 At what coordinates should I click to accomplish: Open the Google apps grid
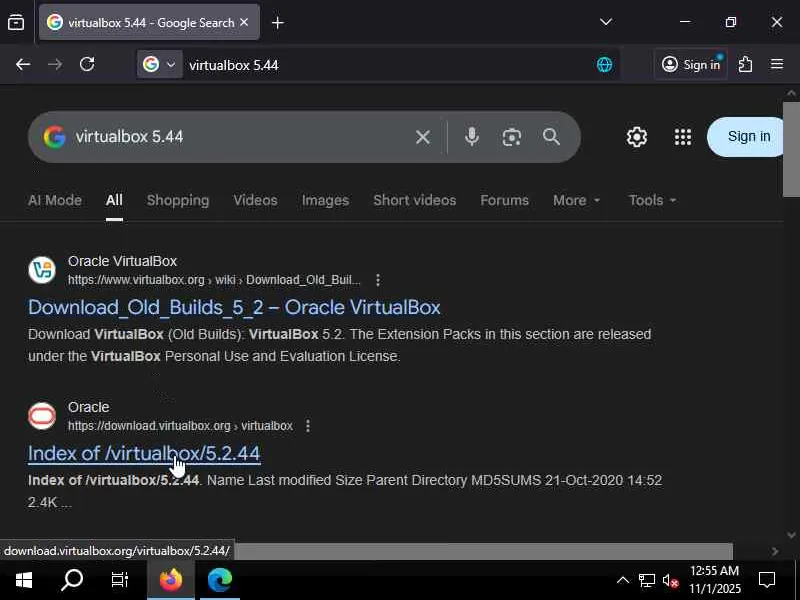pos(683,137)
